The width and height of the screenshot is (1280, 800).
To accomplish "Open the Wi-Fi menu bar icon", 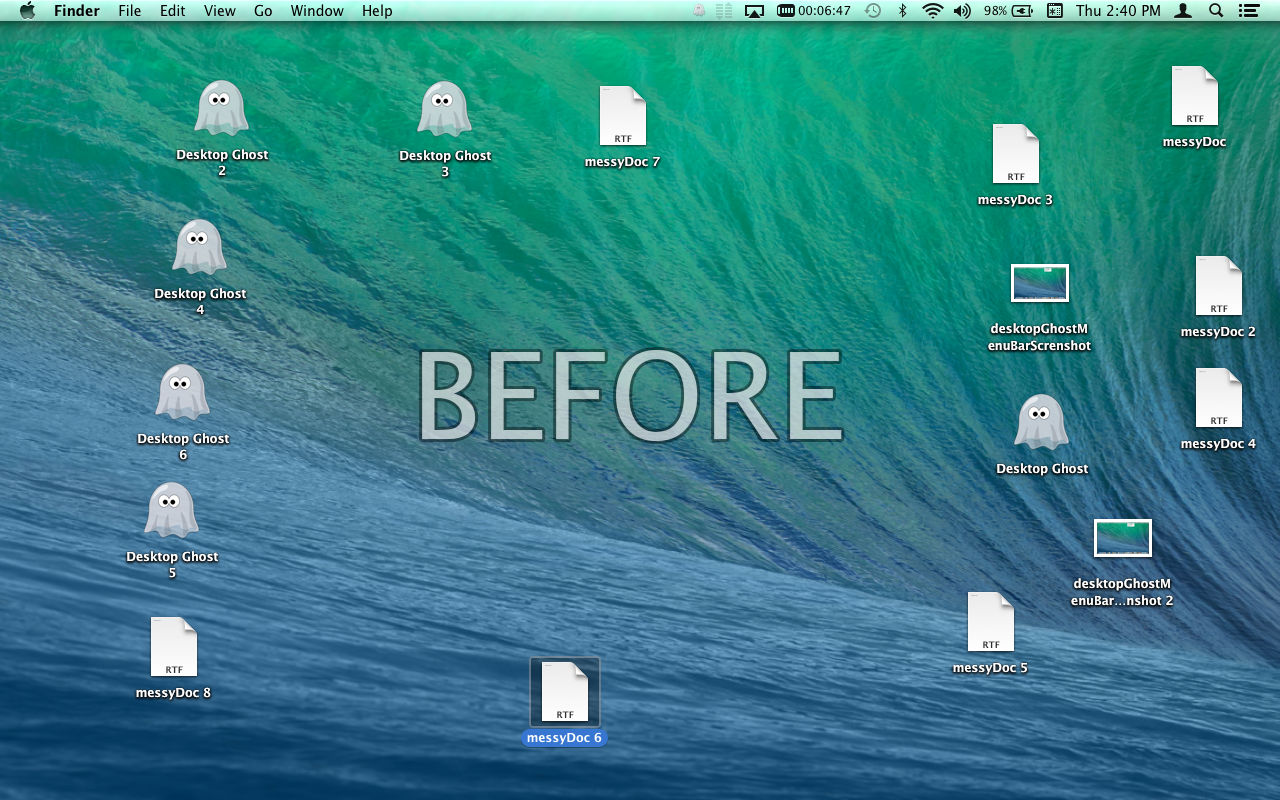I will click(933, 11).
